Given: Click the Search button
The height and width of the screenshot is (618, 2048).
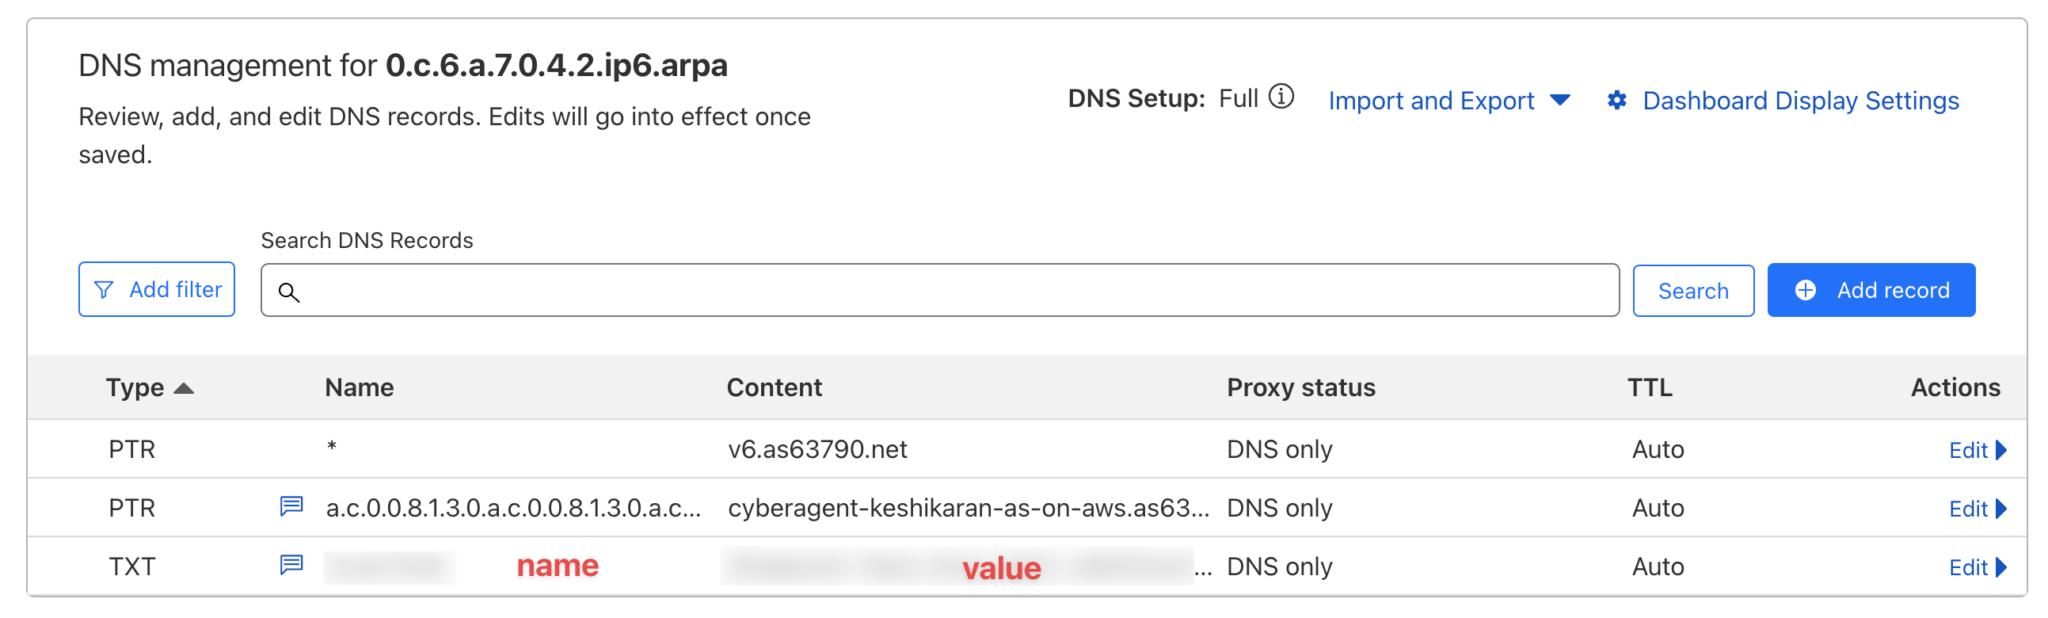Looking at the screenshot, I should pyautogui.click(x=1693, y=290).
